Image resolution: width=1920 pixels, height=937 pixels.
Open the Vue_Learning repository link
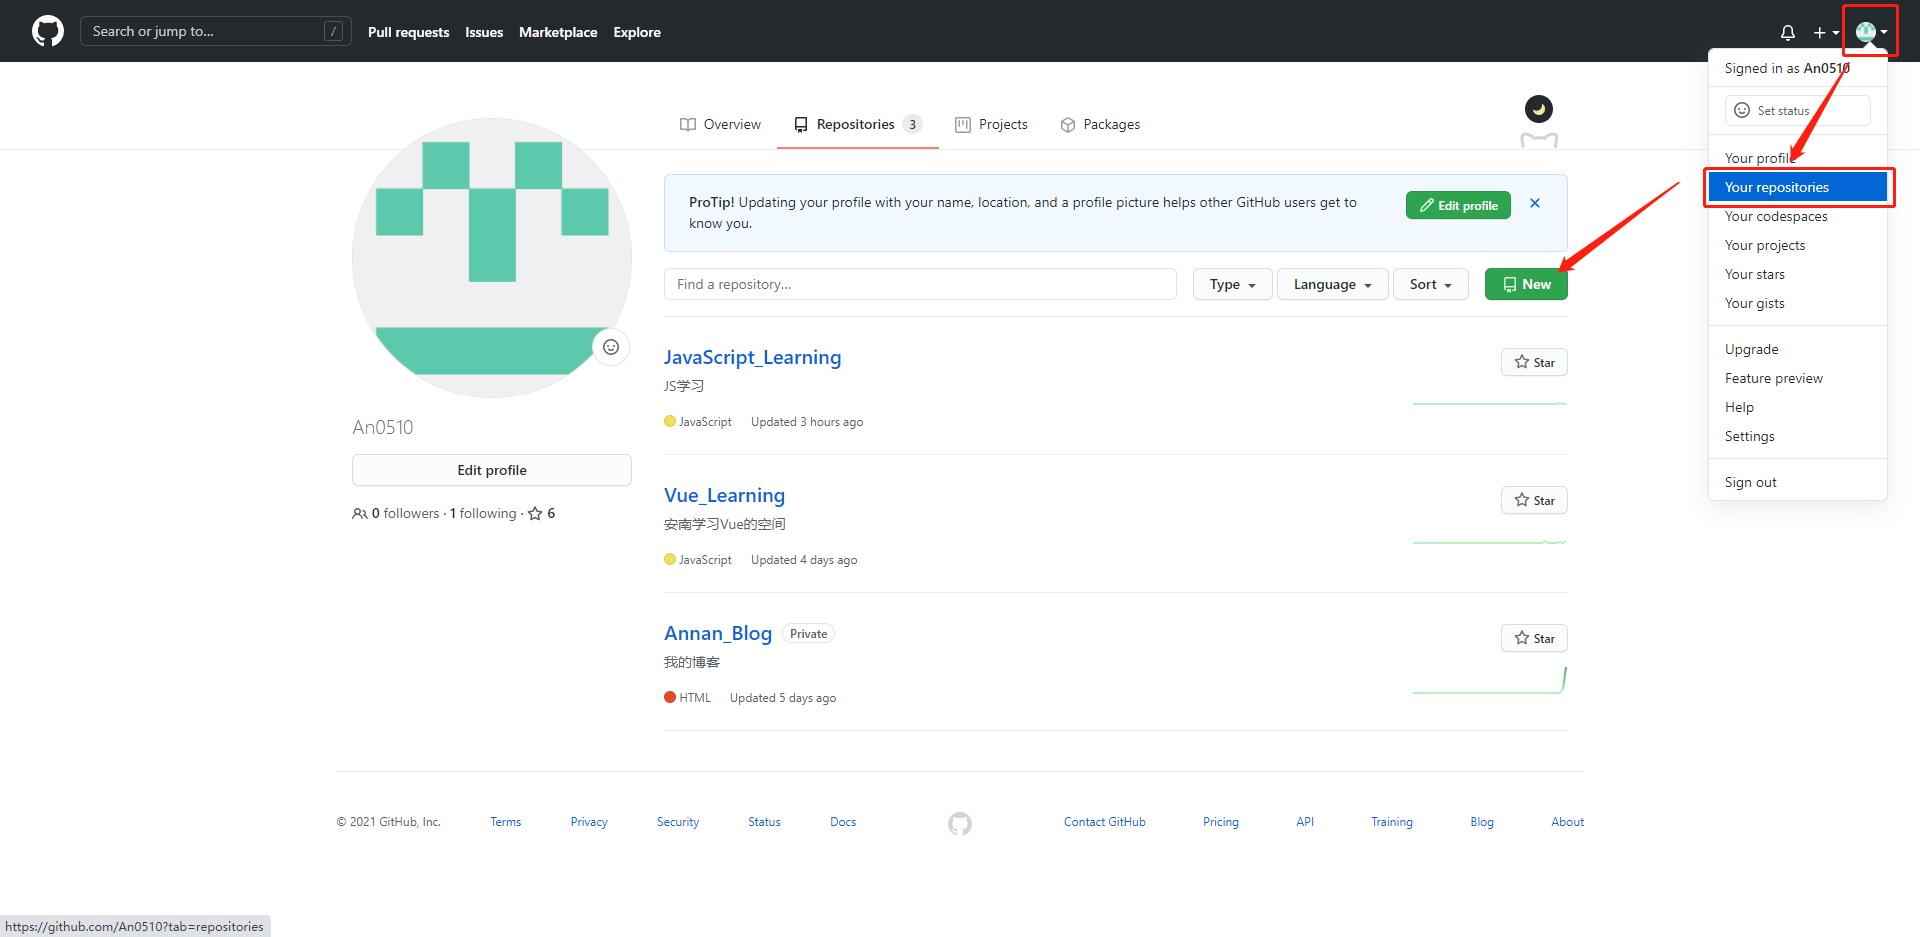pos(724,495)
